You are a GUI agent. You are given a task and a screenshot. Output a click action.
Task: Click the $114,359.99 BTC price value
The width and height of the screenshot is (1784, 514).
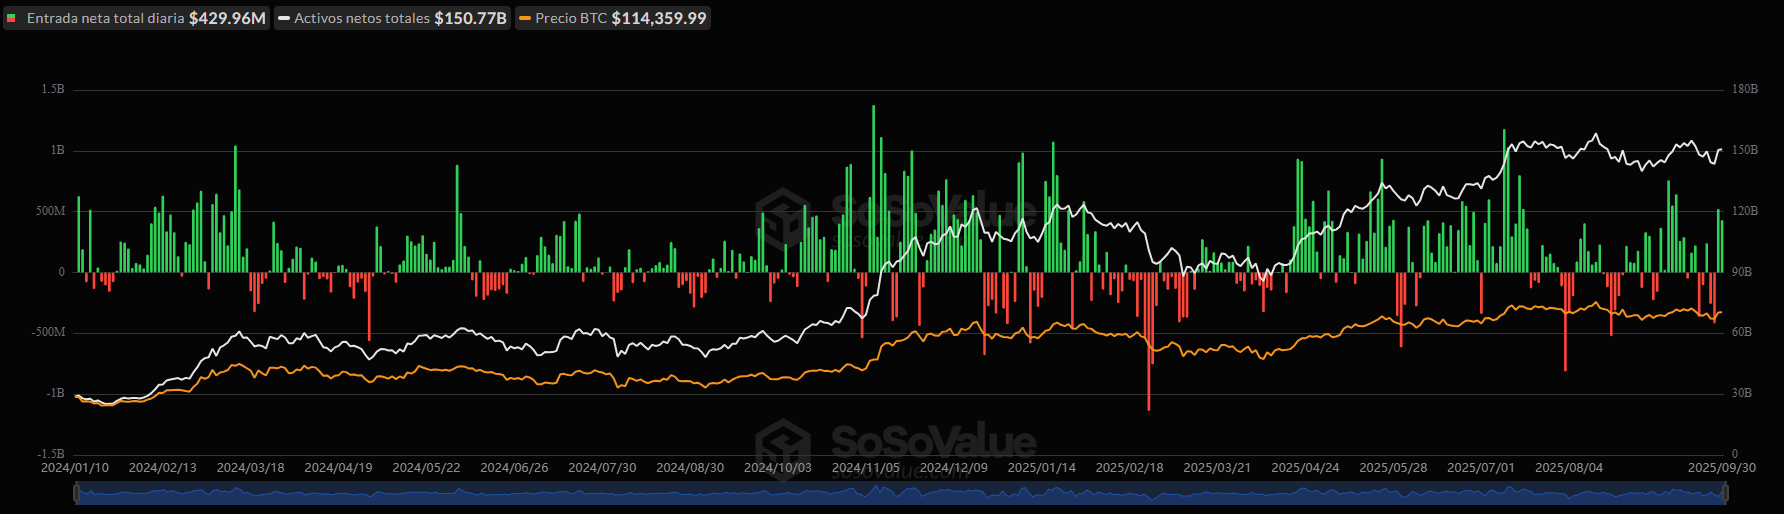659,18
